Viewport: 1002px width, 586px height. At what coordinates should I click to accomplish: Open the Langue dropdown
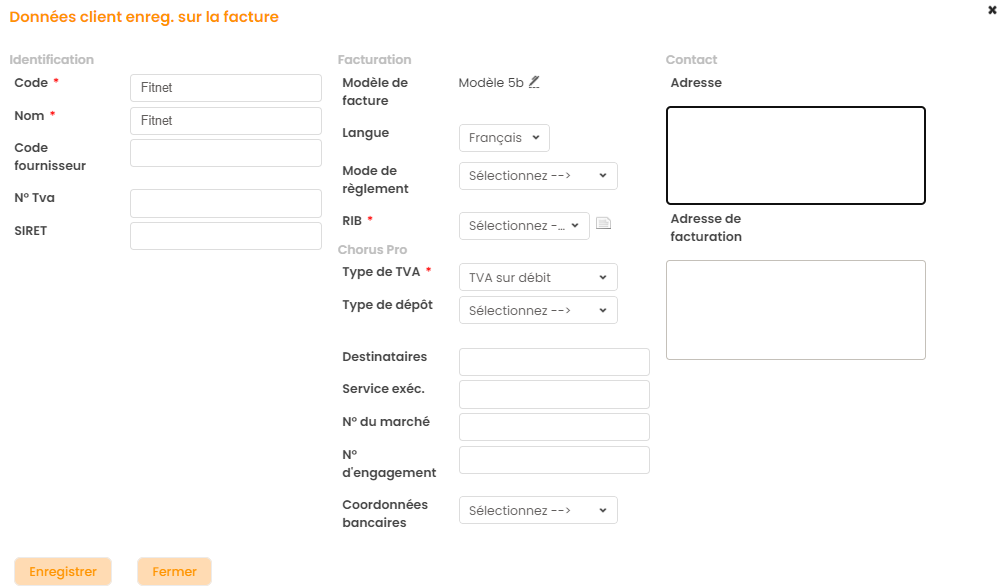[504, 138]
